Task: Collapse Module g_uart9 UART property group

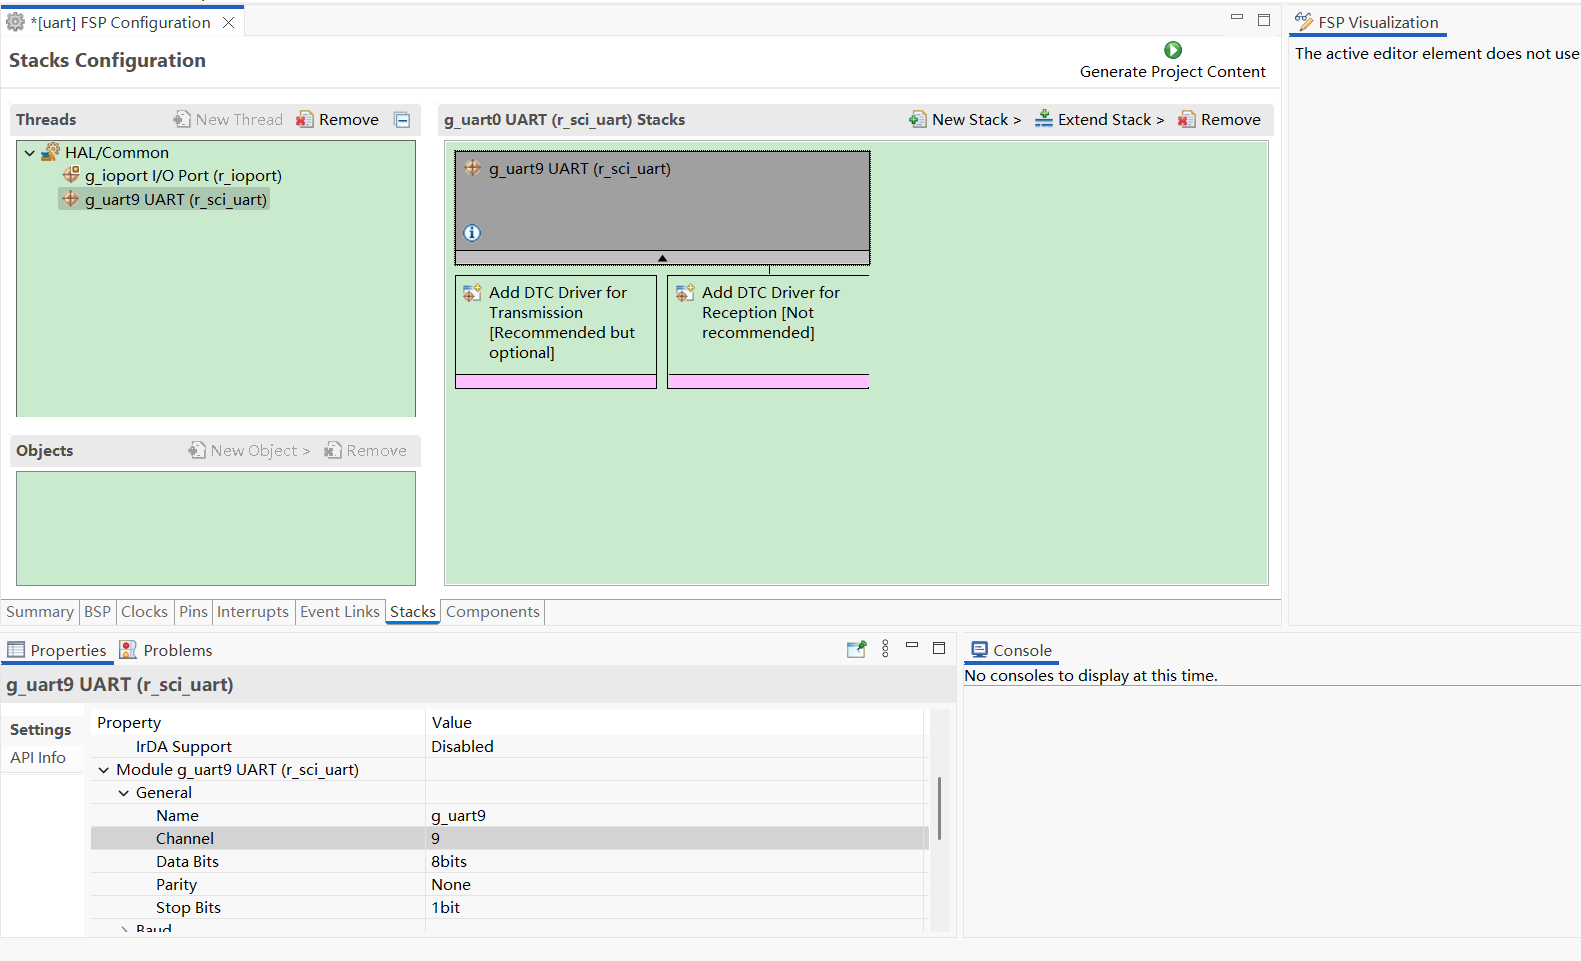Action: tap(104, 770)
